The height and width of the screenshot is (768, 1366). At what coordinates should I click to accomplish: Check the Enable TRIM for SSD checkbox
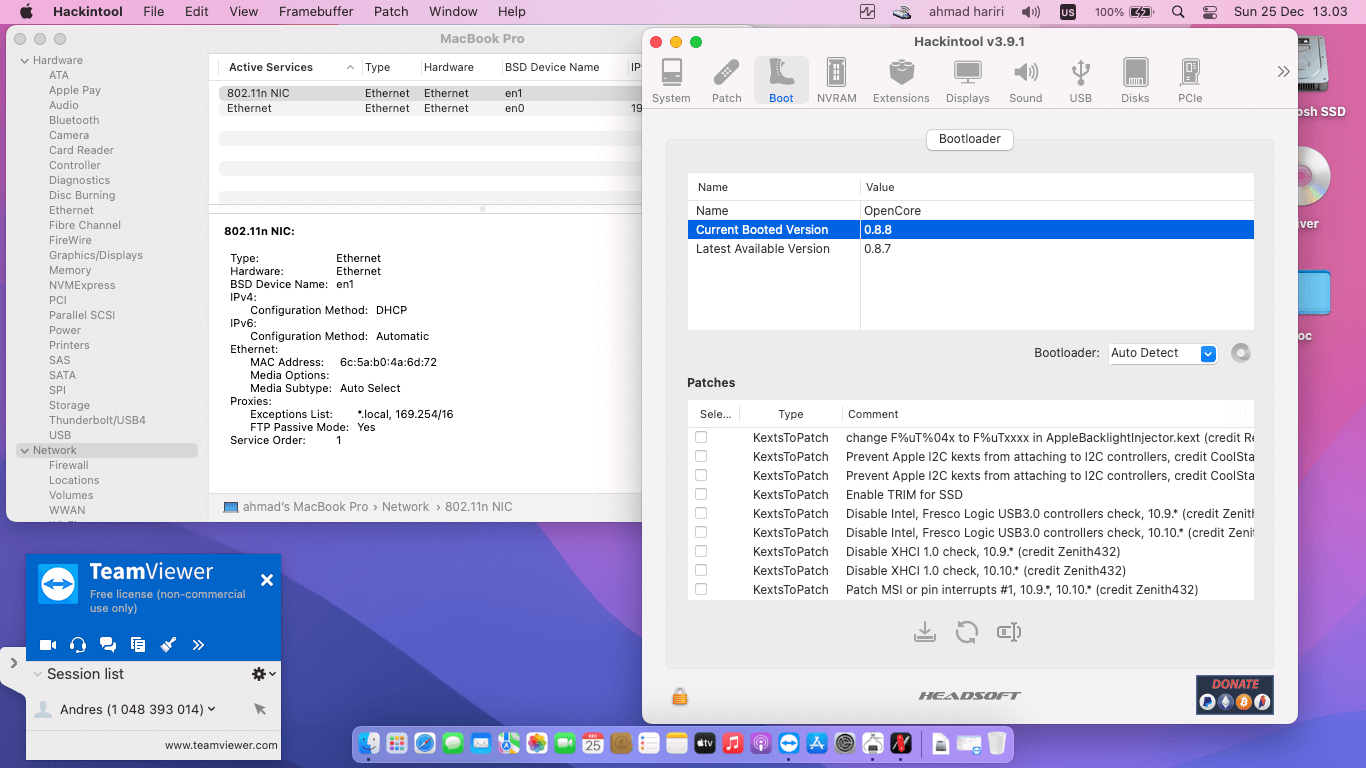click(x=701, y=495)
